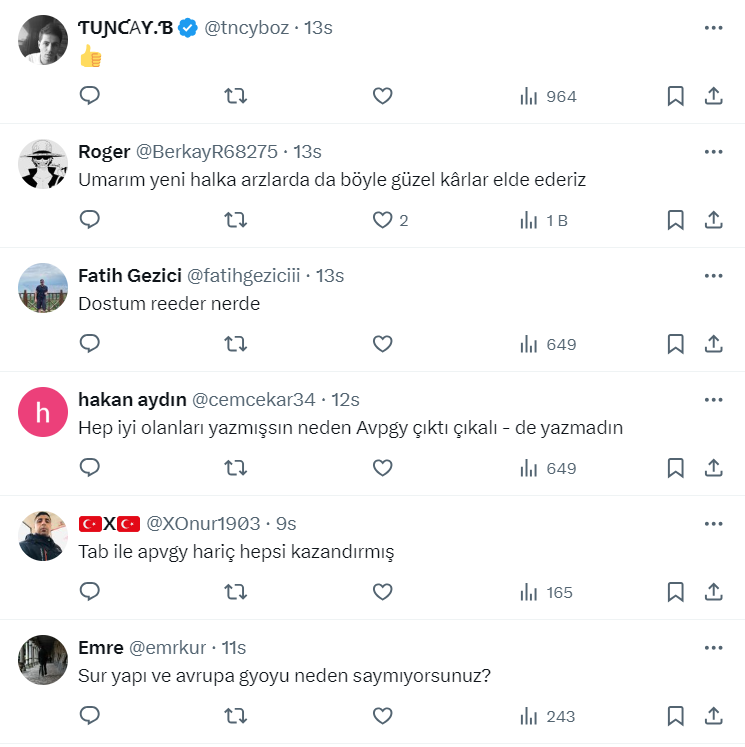
Task: Retweet Roger's tweet about halka arzlar
Action: pyautogui.click(x=236, y=220)
